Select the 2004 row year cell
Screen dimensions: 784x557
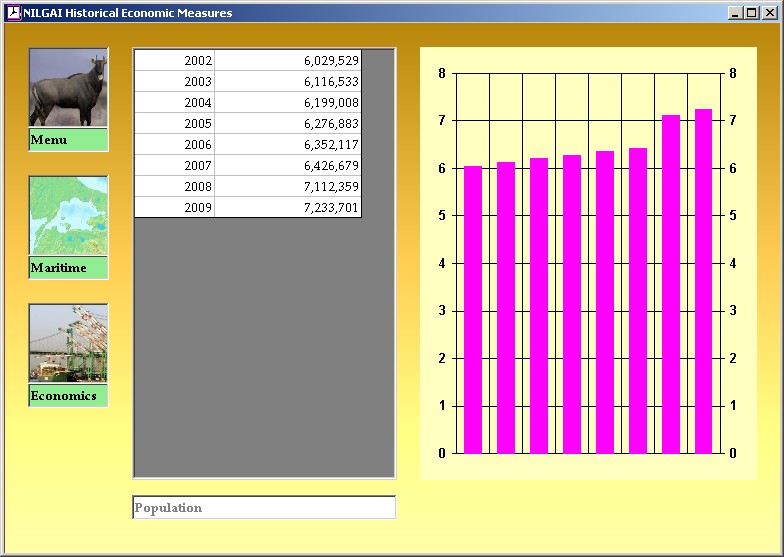point(175,103)
